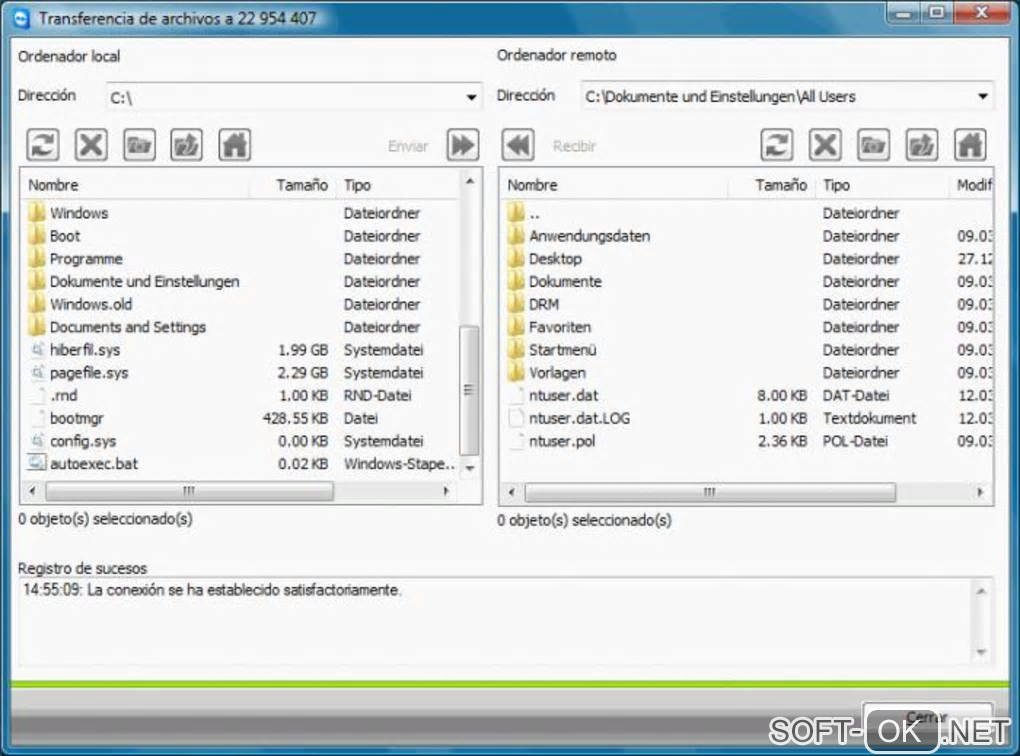Refresh the remote computer file list
This screenshot has height=756, width=1020.
[x=777, y=144]
